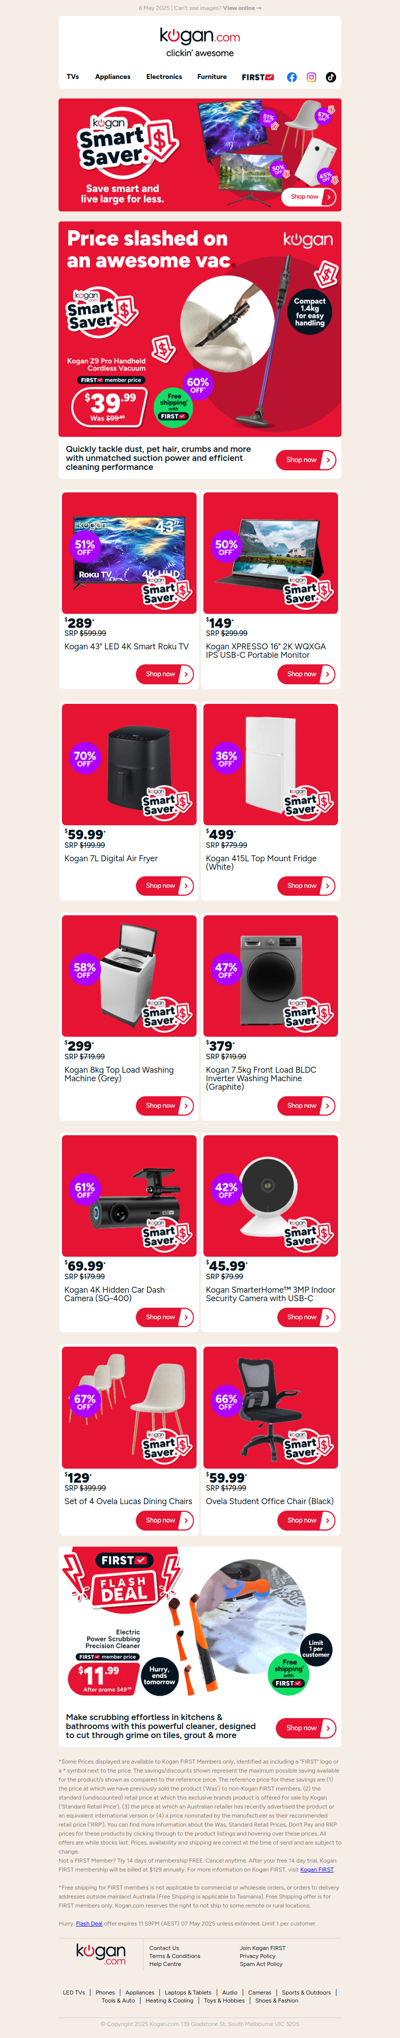Screen dimensions: 400x2038
Task: Open the Kogan Instagram icon
Action: click(x=311, y=77)
